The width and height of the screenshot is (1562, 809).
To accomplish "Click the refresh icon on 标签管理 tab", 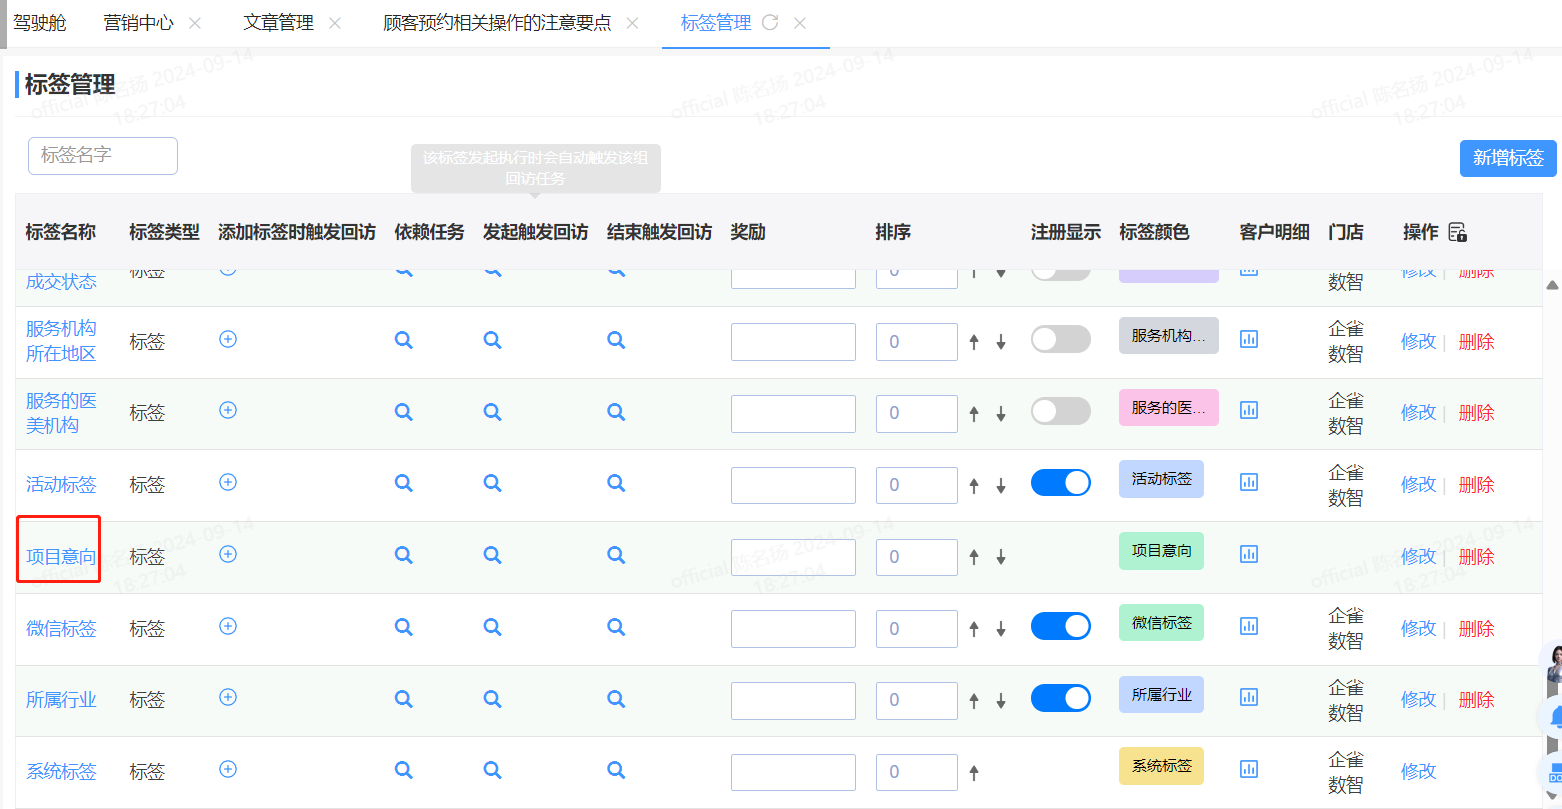I will pyautogui.click(x=770, y=22).
